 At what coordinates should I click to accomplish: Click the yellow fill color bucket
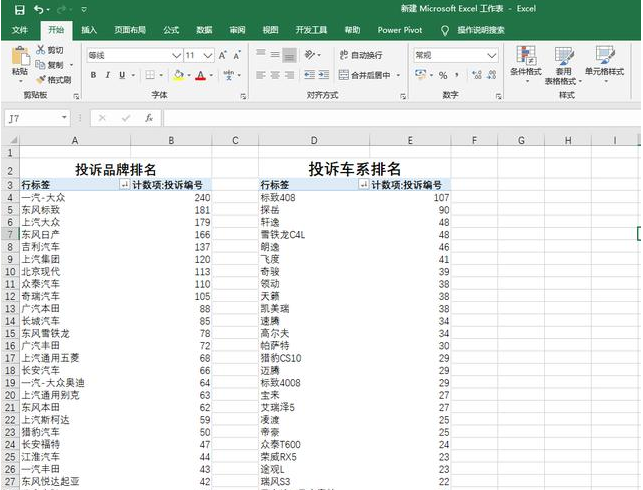178,75
